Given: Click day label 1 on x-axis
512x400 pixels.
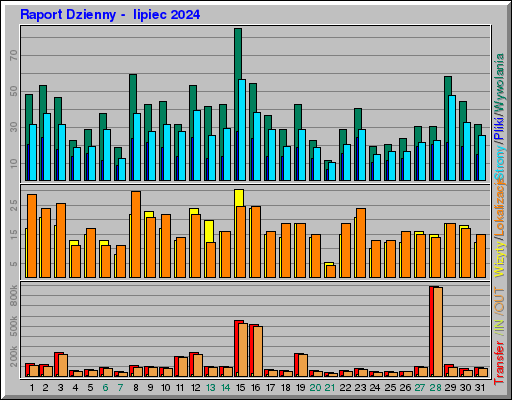Looking at the screenshot, I should (x=32, y=388).
